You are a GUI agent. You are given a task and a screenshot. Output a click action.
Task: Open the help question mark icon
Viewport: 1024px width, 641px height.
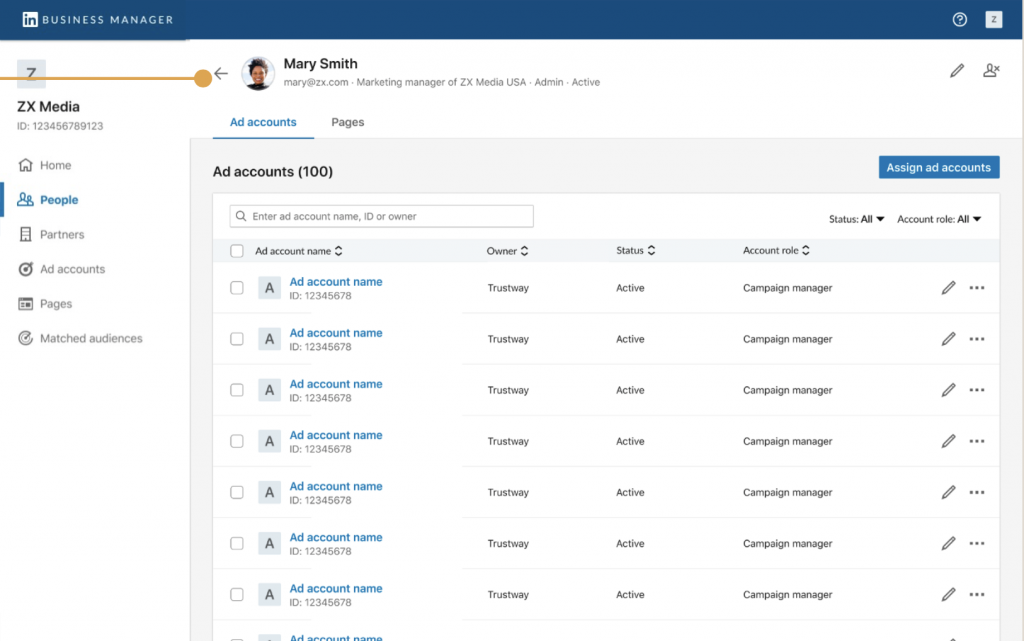[960, 20]
